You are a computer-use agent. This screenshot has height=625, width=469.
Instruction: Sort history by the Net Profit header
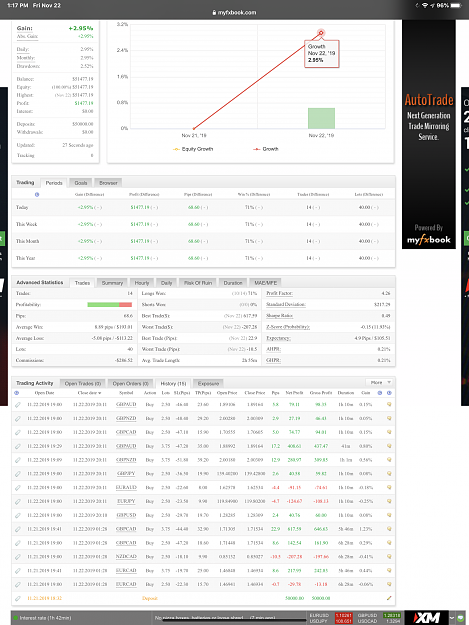(294, 393)
